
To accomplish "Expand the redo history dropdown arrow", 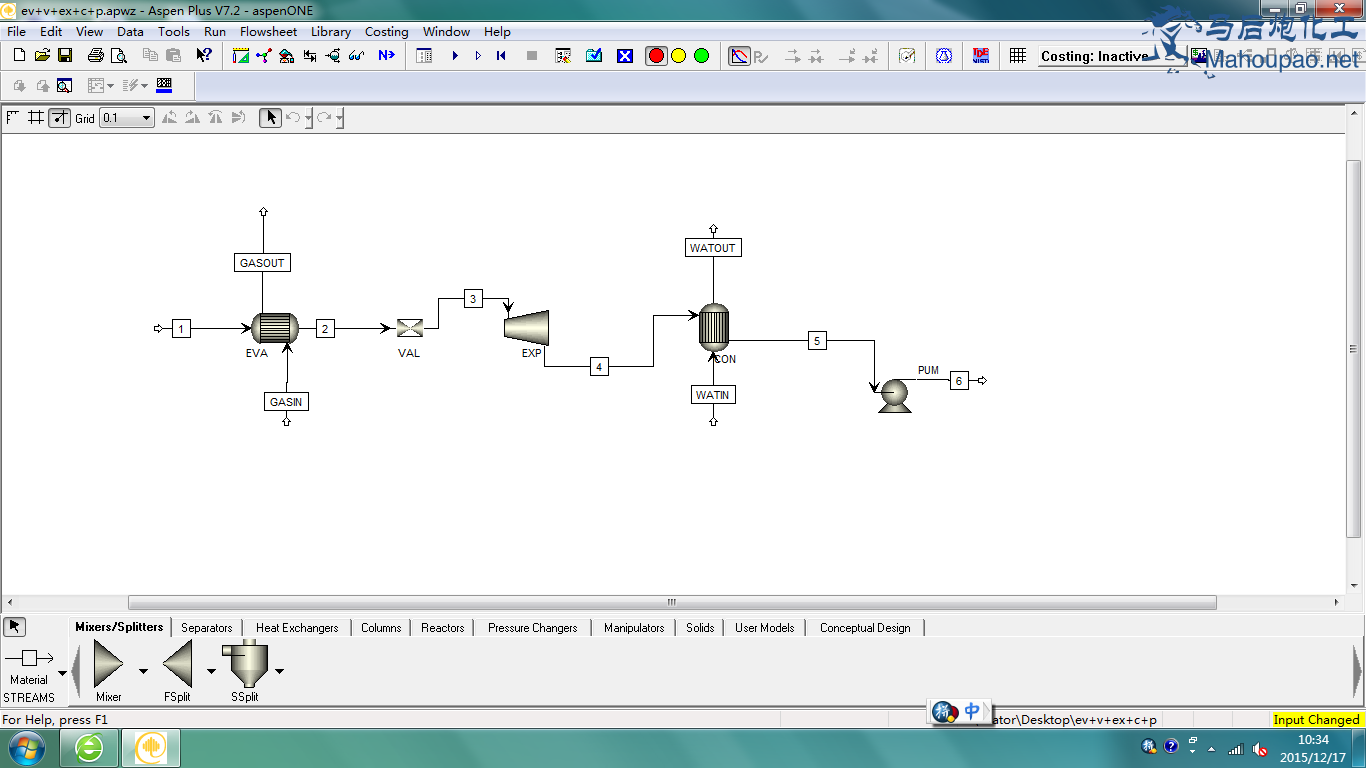I will (x=340, y=118).
